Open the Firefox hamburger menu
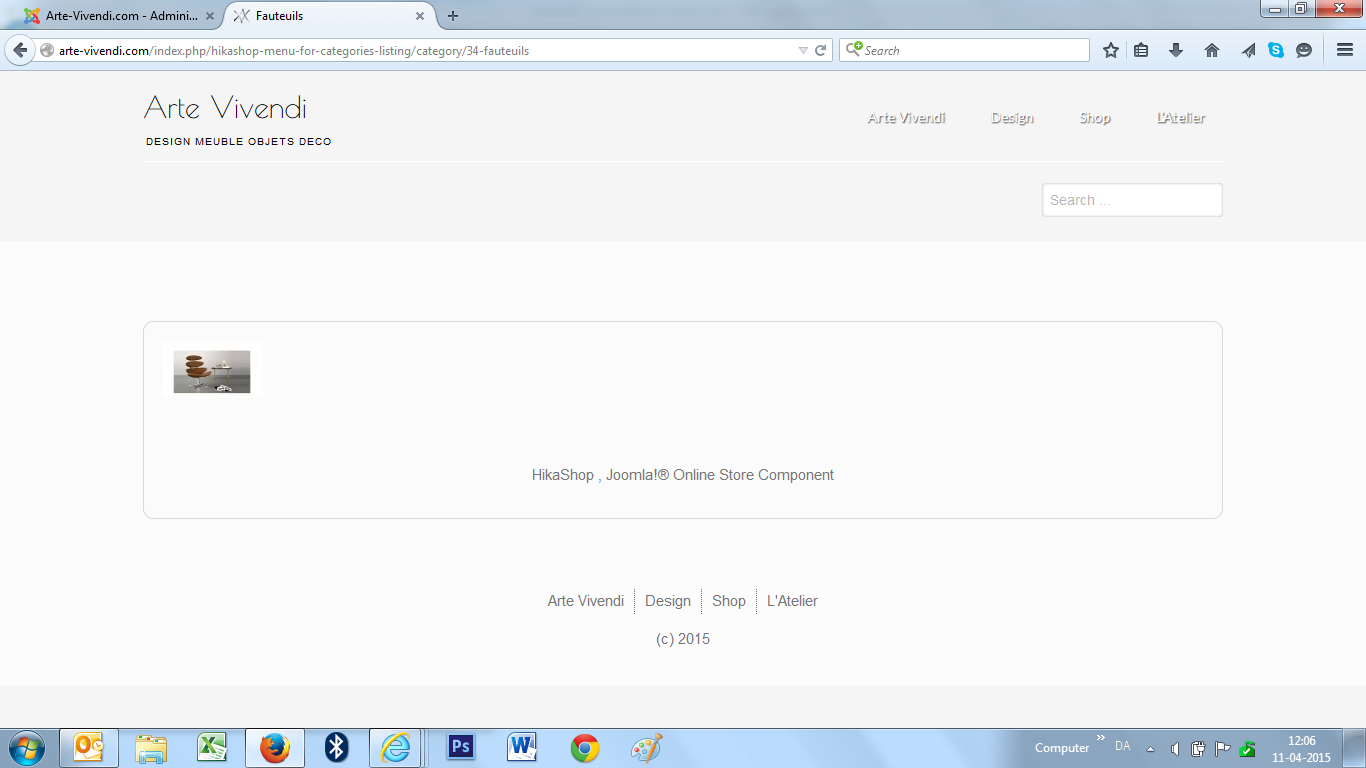Screen dimensions: 1366x768 [x=1345, y=50]
